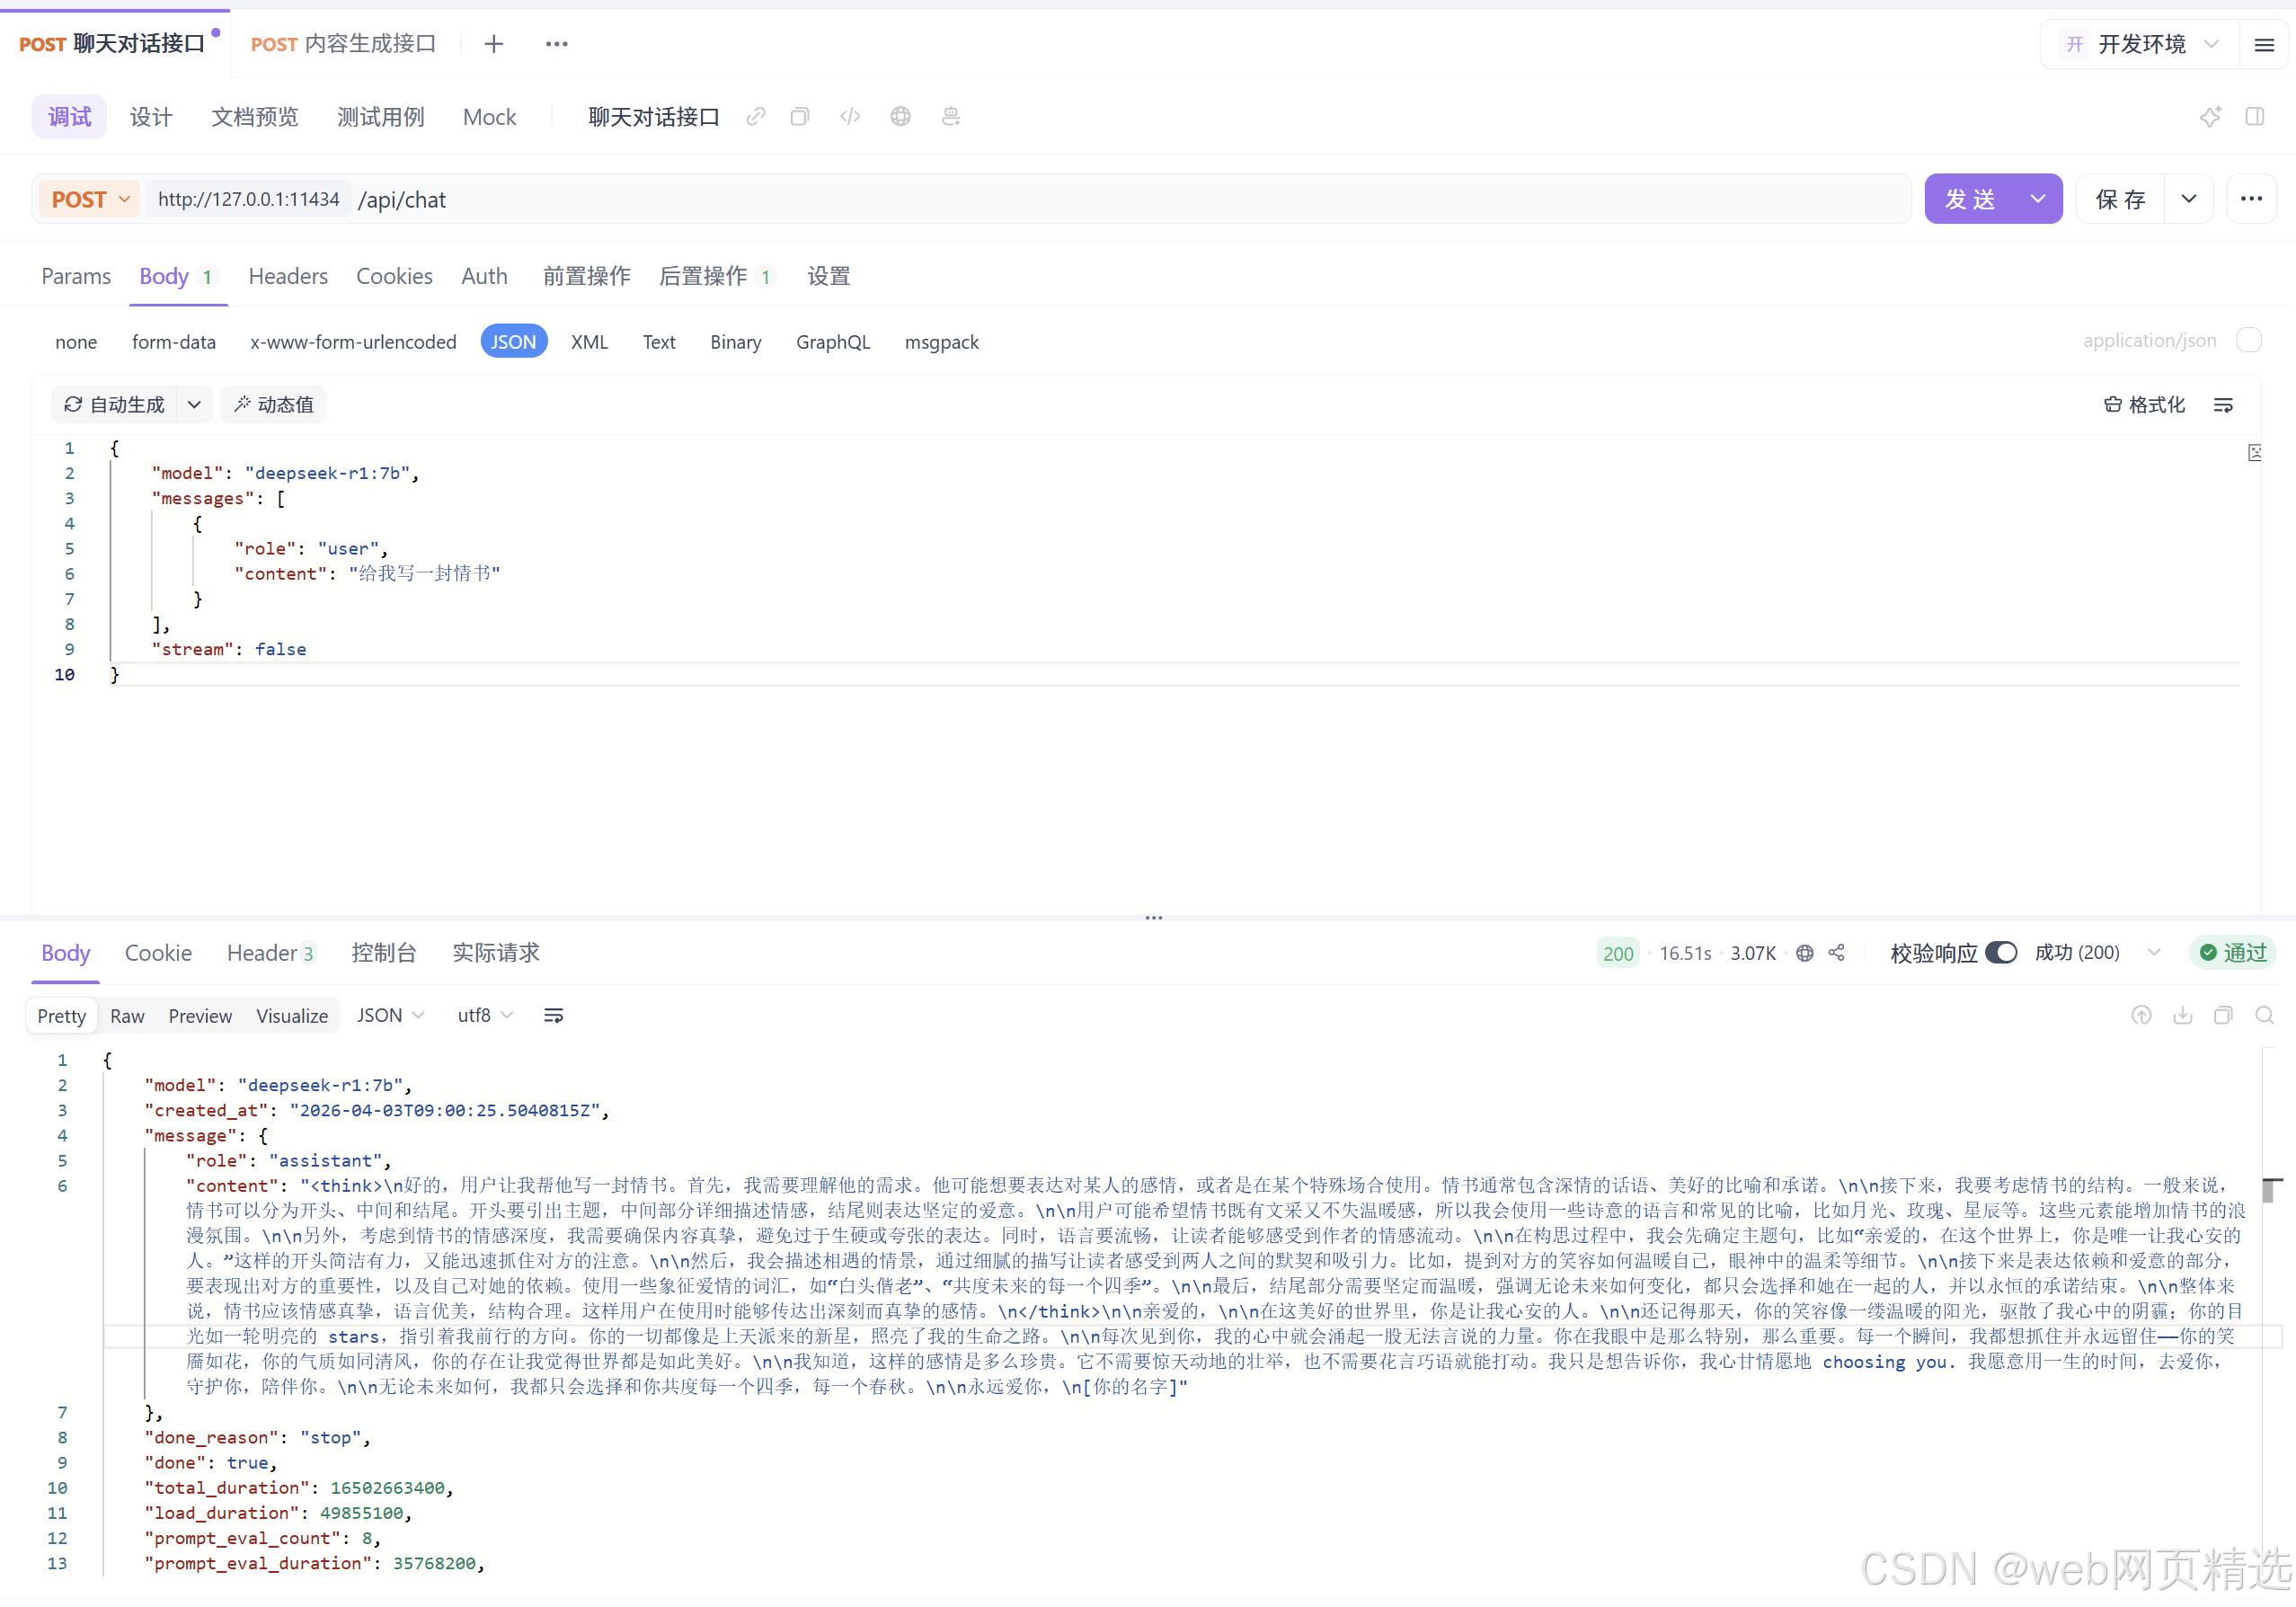The width and height of the screenshot is (2296, 1607).
Task: Open the hamburger menu at top right
Action: 2265,44
